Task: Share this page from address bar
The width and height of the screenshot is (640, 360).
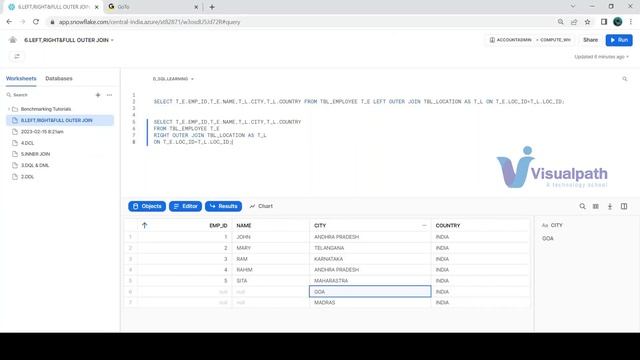Action: 574,22
